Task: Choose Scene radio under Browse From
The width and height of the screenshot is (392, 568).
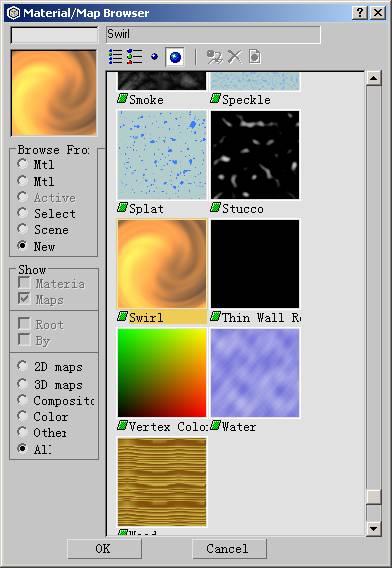Action: (22, 229)
